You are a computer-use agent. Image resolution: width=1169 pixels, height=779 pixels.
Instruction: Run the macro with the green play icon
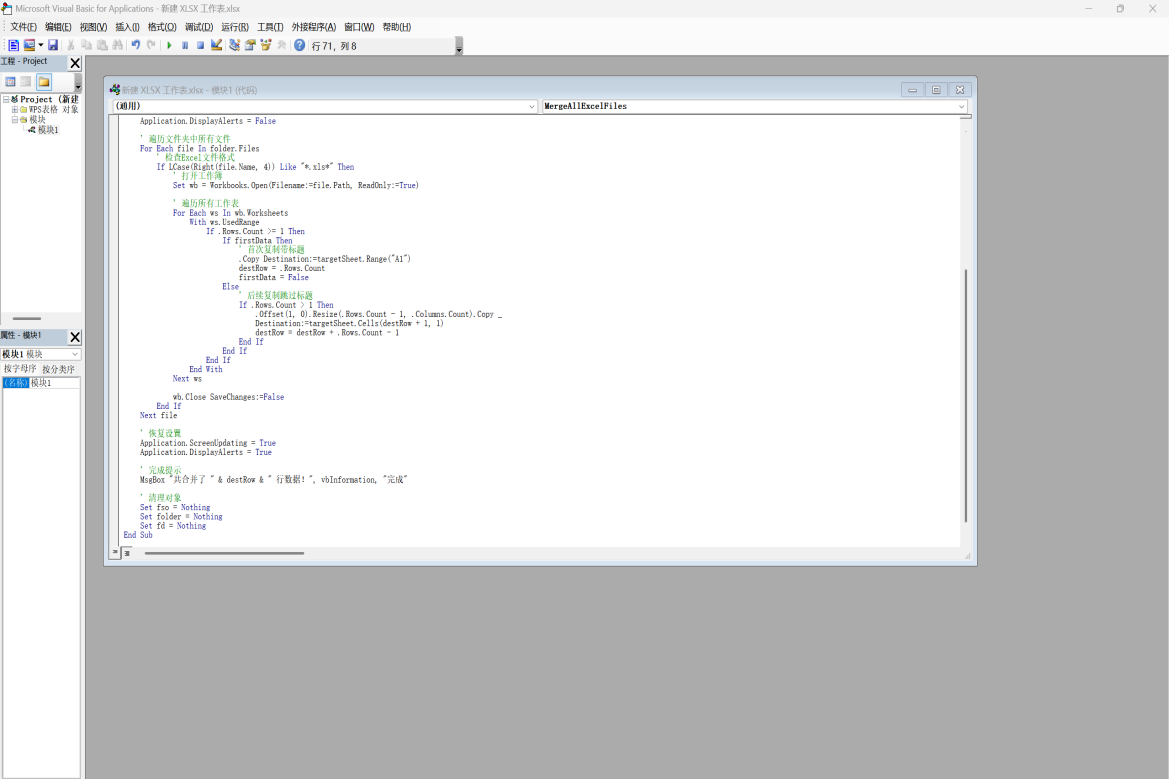[169, 45]
